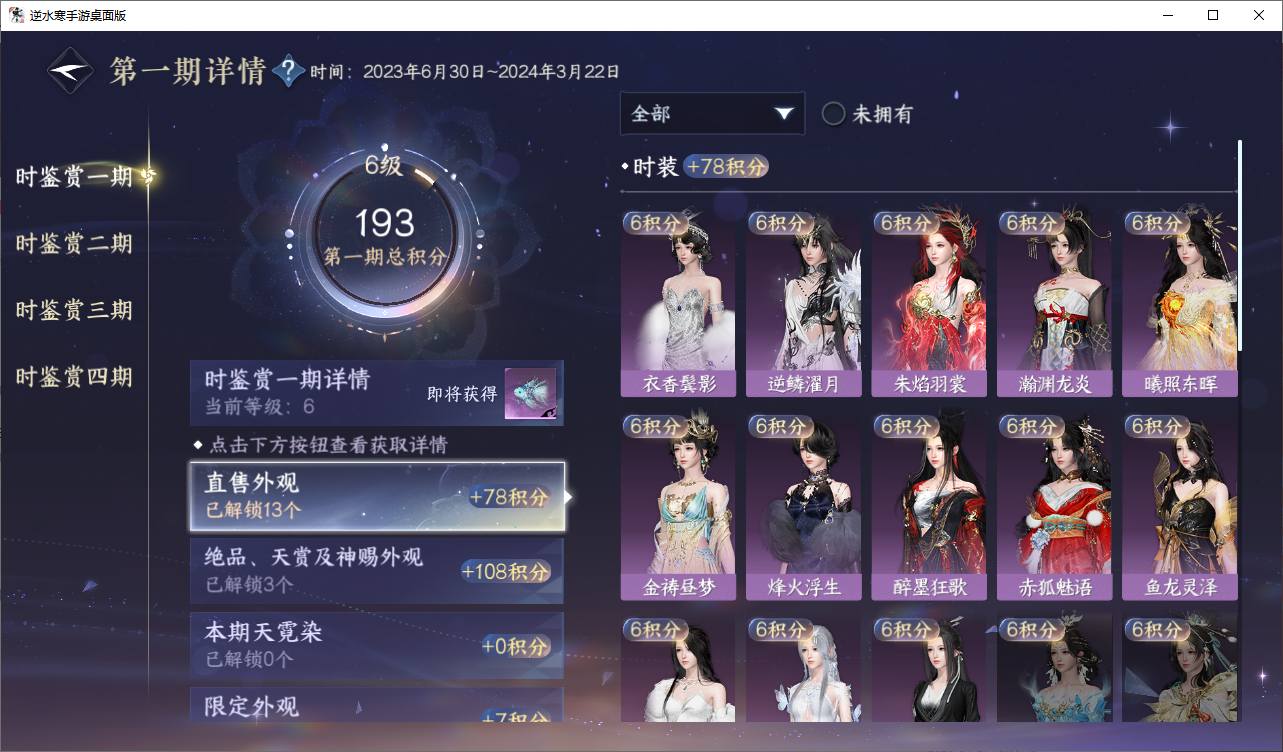Click the outfit list vertical scrollbar

(x=1240, y=245)
